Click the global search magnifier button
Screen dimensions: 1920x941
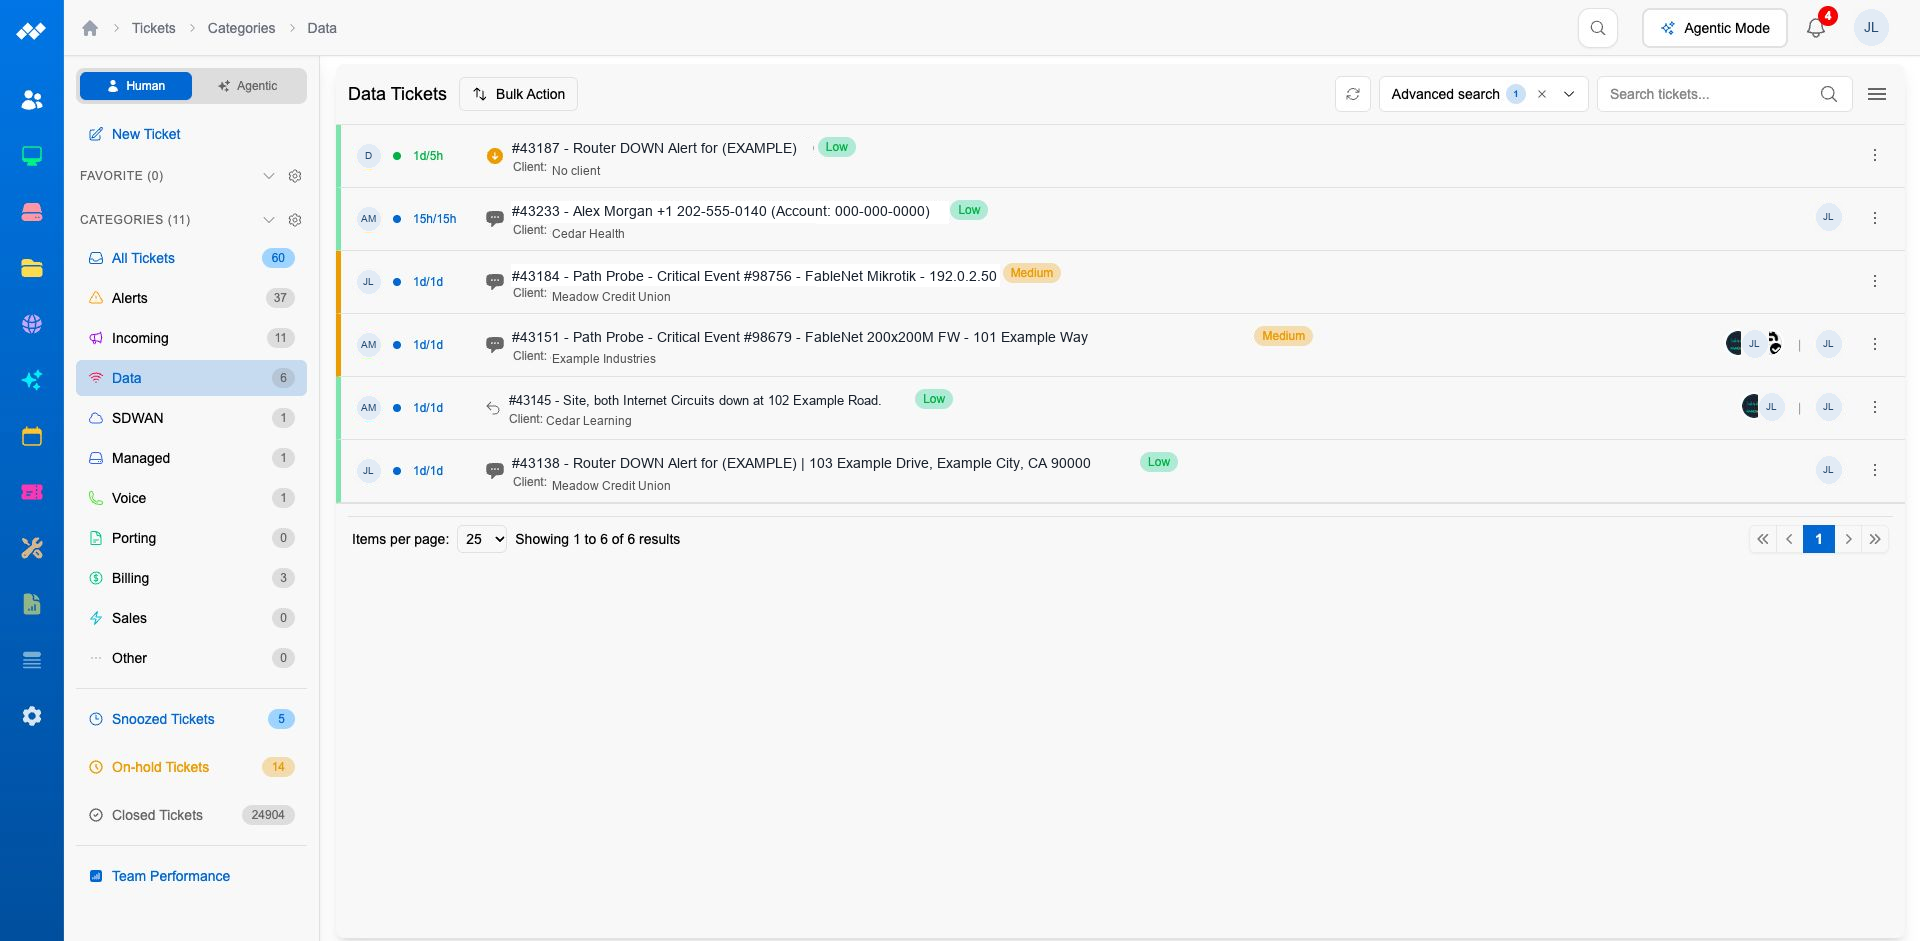click(x=1598, y=28)
